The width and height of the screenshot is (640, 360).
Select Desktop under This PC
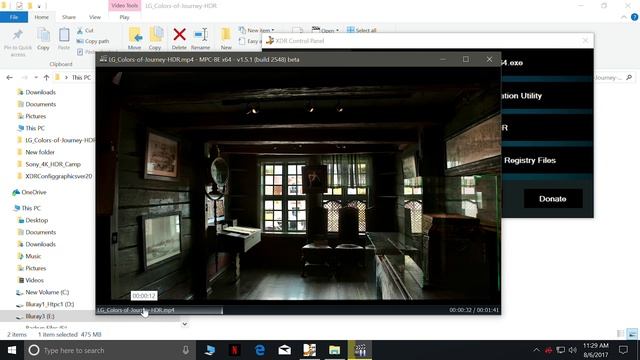click(x=36, y=220)
